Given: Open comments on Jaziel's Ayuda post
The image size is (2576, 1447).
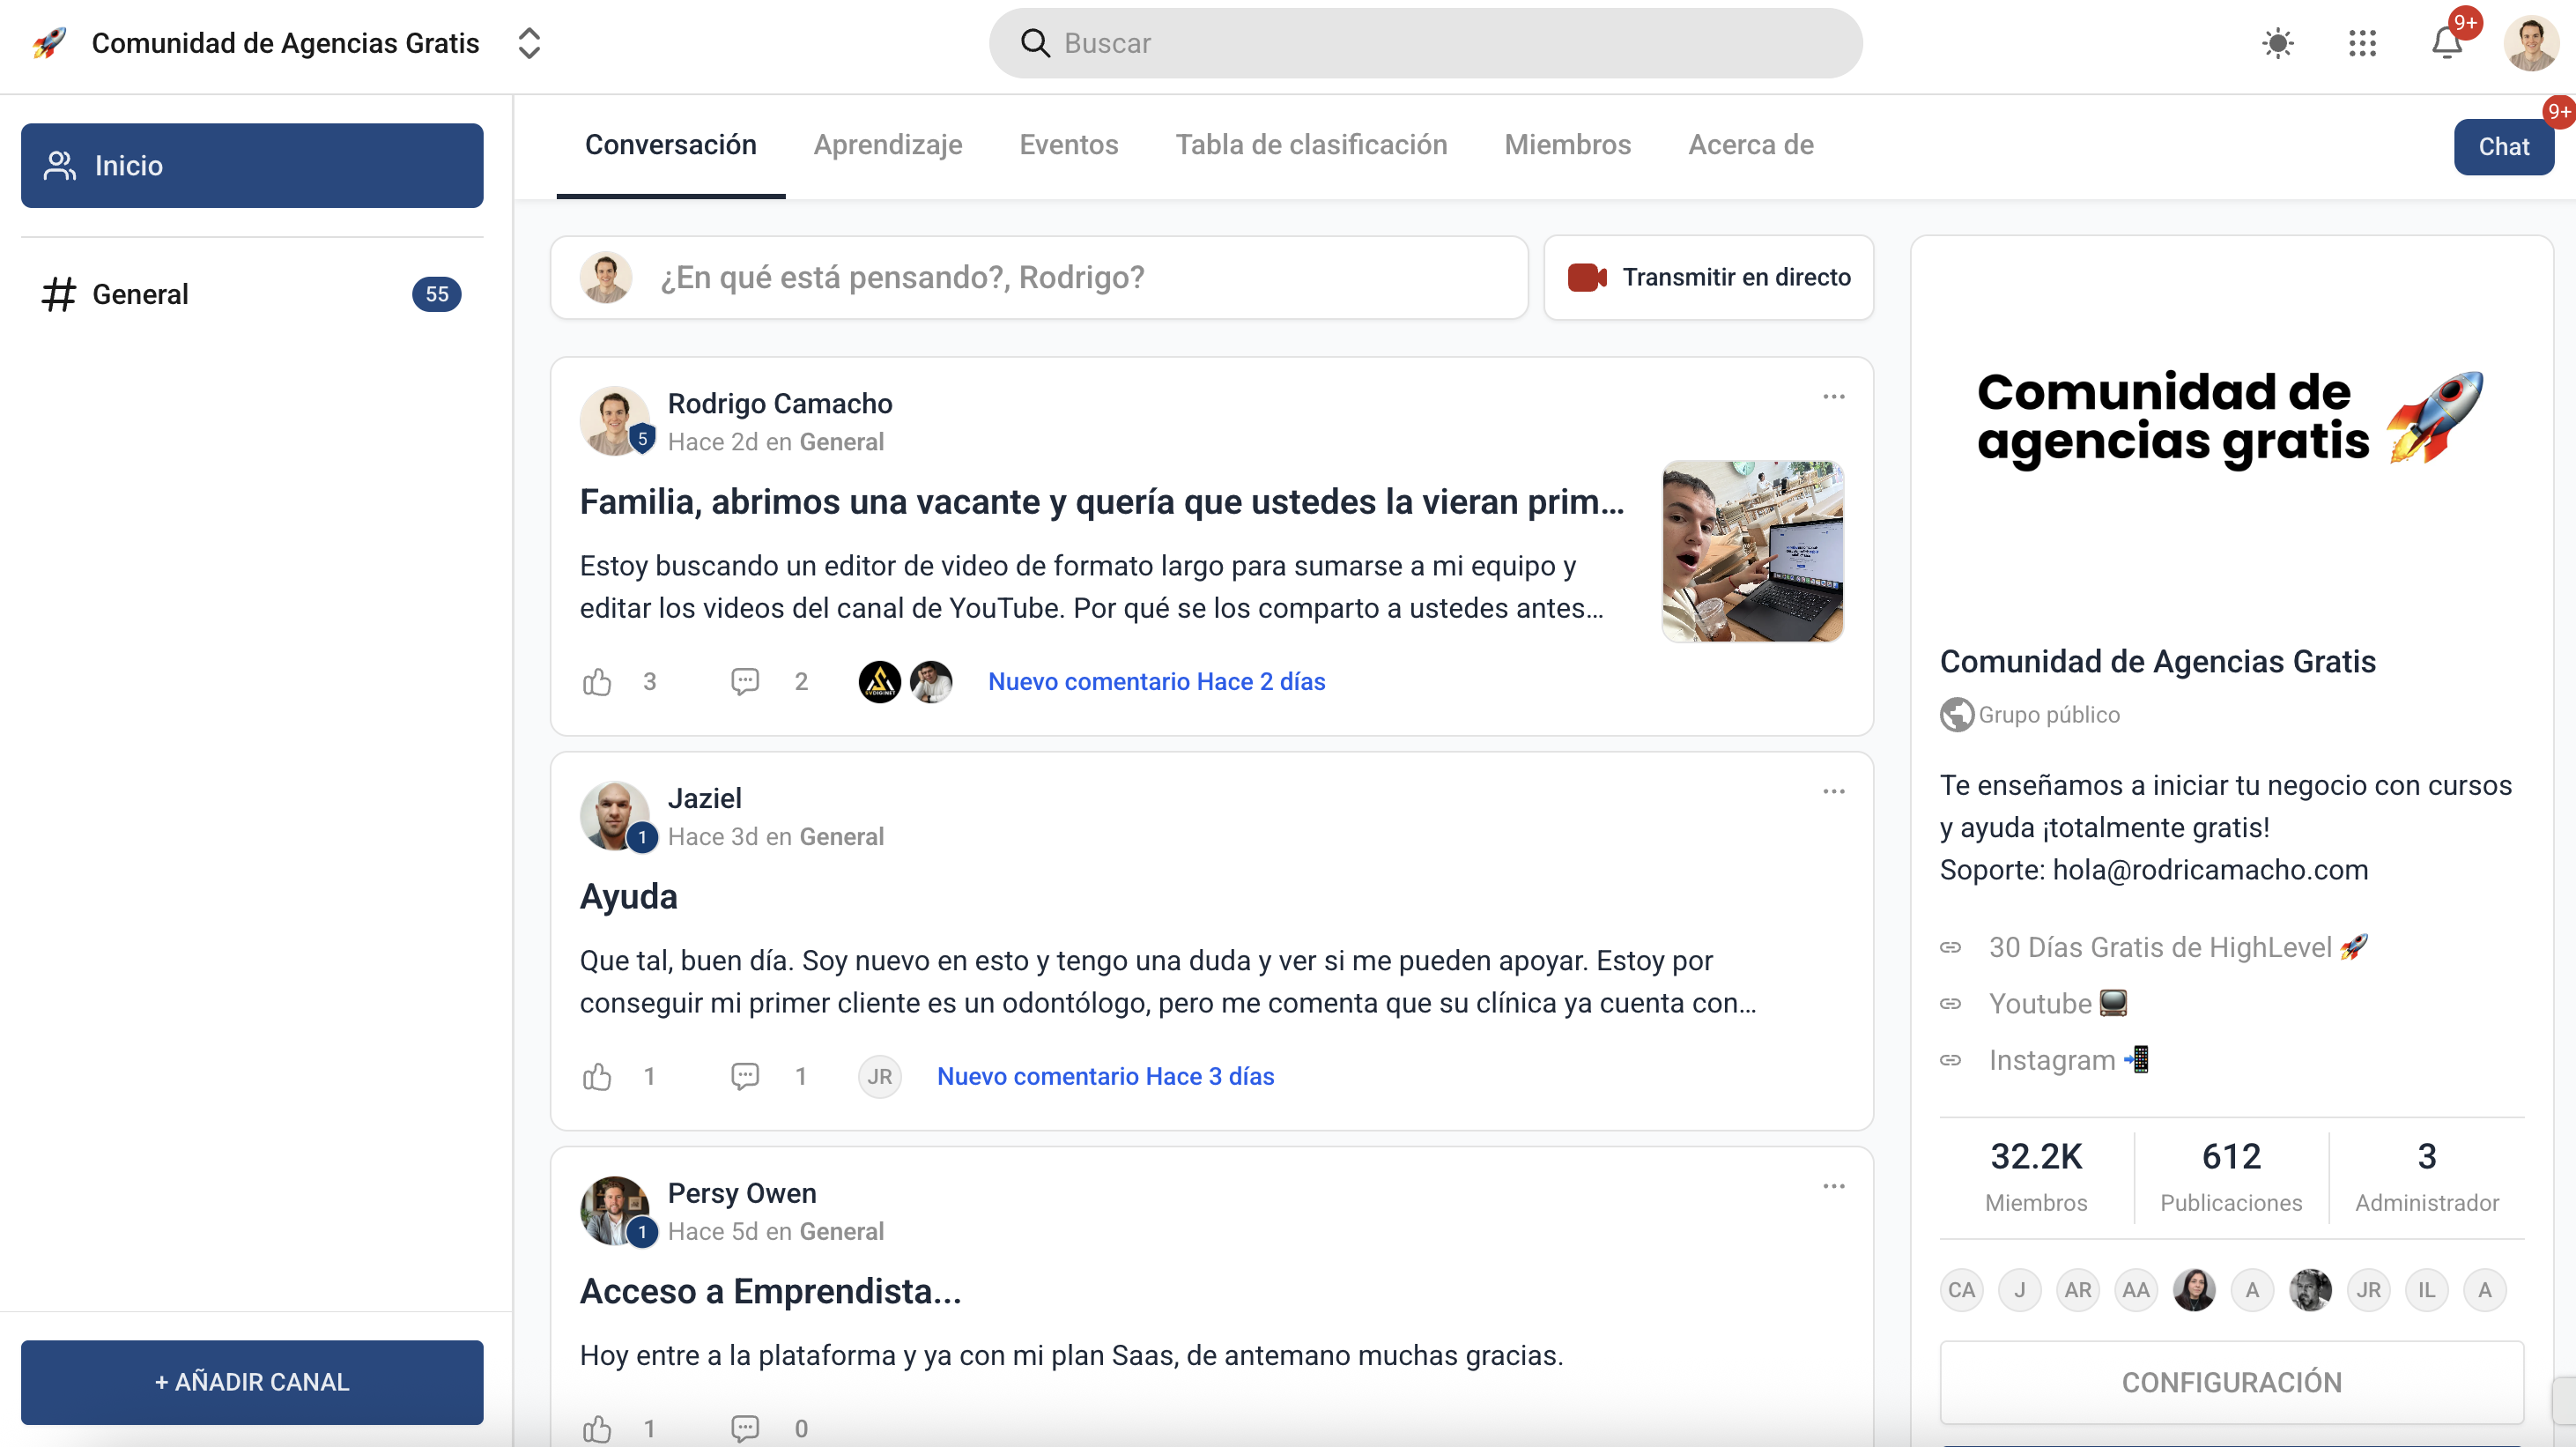Looking at the screenshot, I should tap(745, 1077).
